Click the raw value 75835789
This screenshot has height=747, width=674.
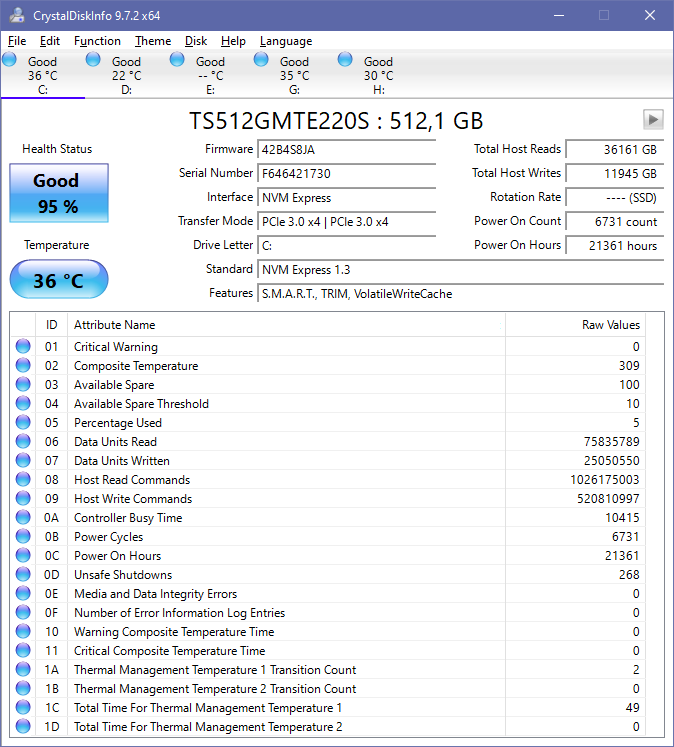point(612,442)
